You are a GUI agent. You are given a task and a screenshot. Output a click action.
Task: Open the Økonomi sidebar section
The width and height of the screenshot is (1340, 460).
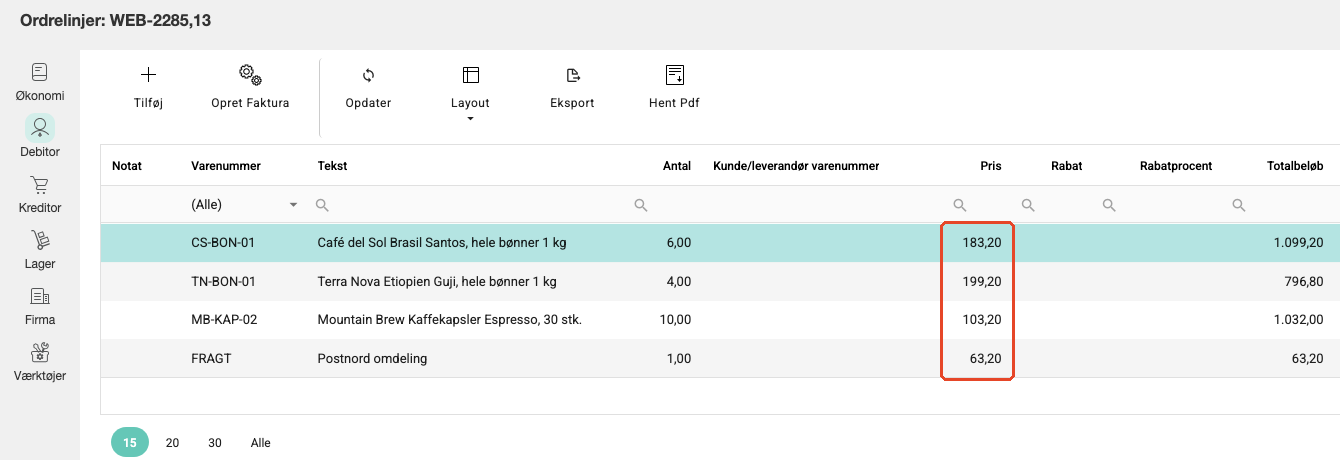(40, 82)
